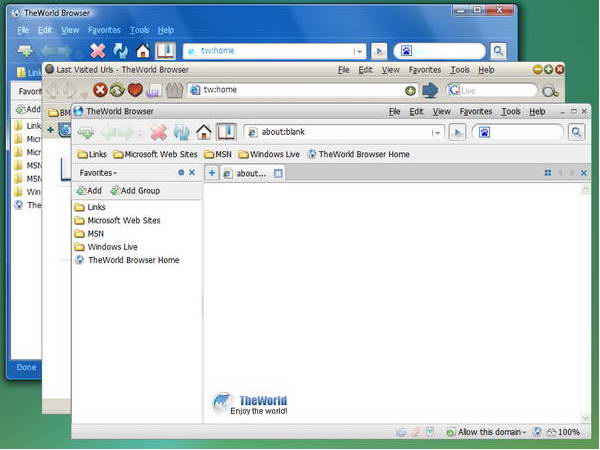
Task: Click Add in the Favorites panel
Action: 89,191
